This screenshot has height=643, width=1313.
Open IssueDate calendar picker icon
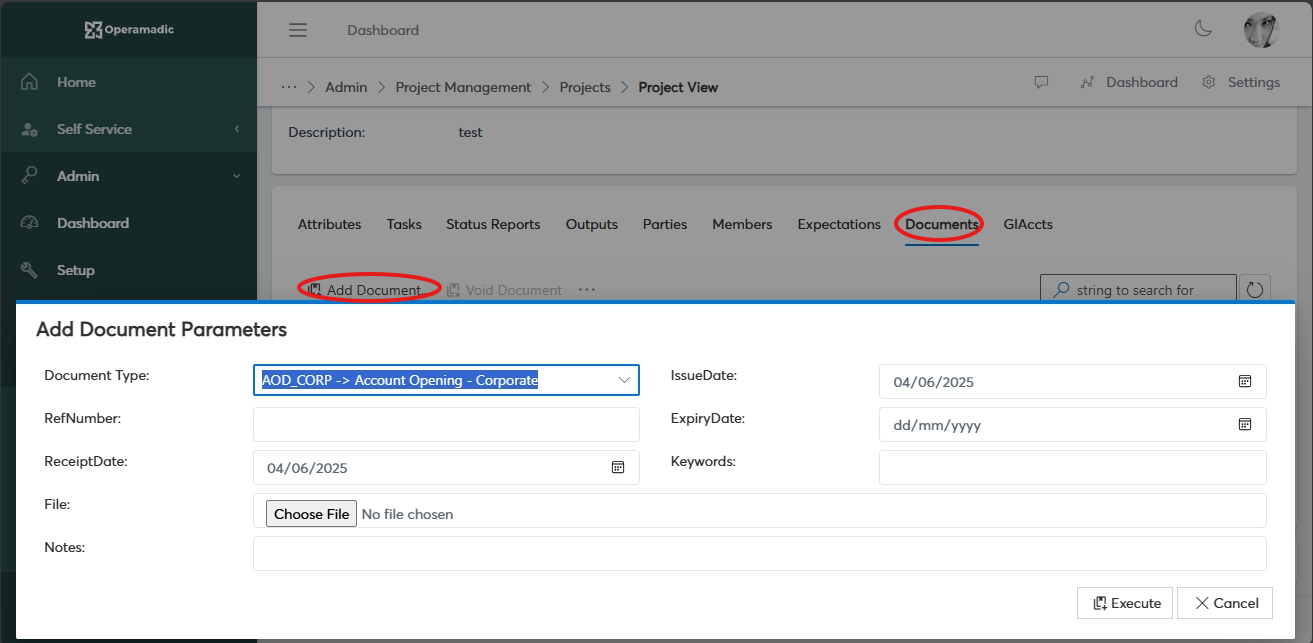click(x=1245, y=381)
